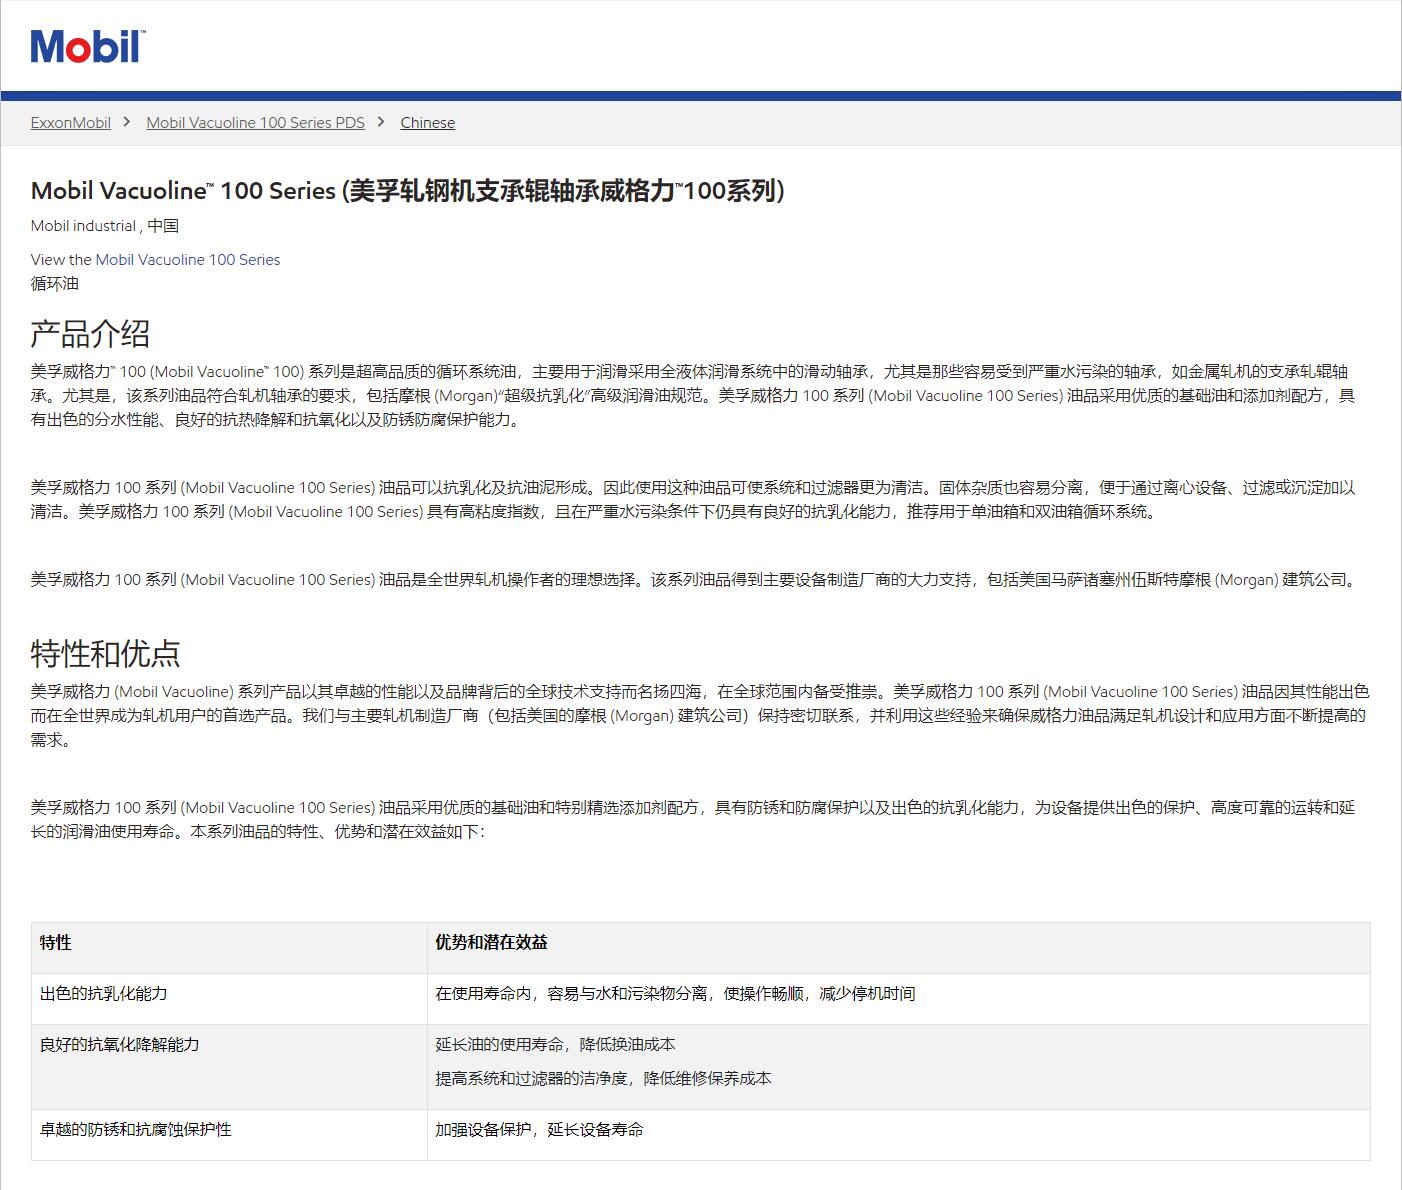Image resolution: width=1402 pixels, height=1190 pixels.
Task: Click the text "View the" before the series link
Action: point(61,259)
